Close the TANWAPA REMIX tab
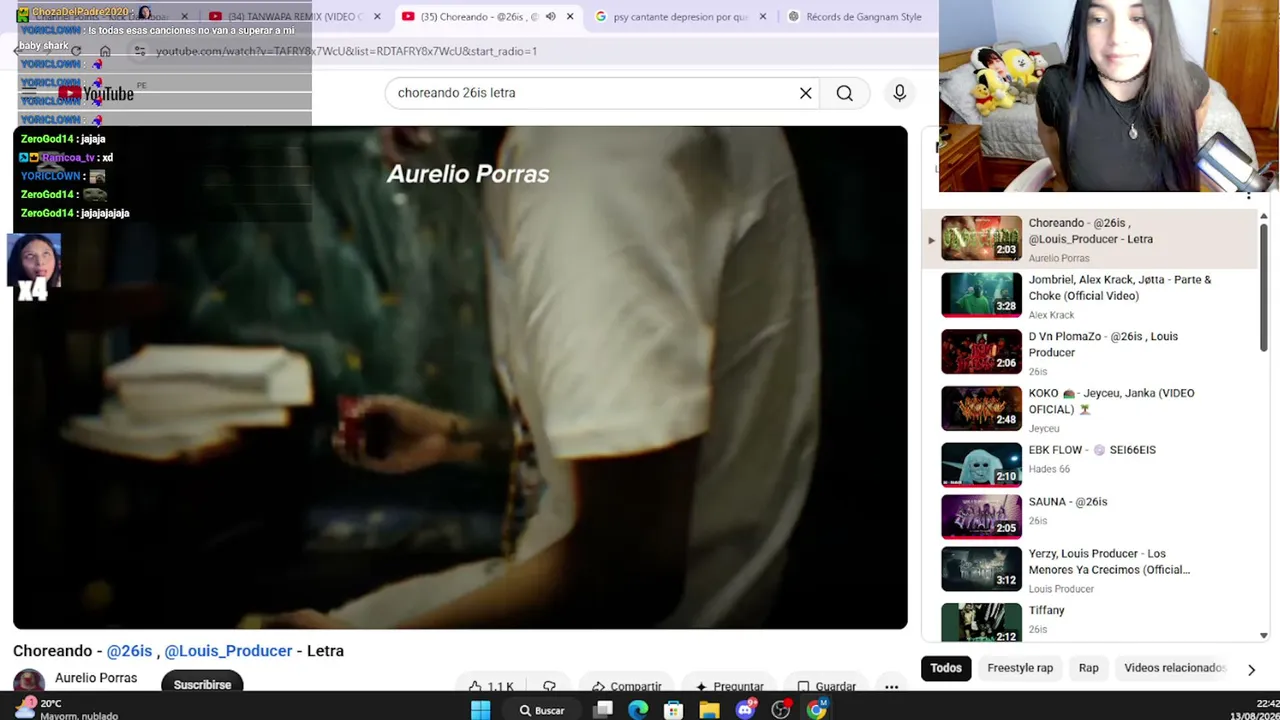 click(377, 17)
